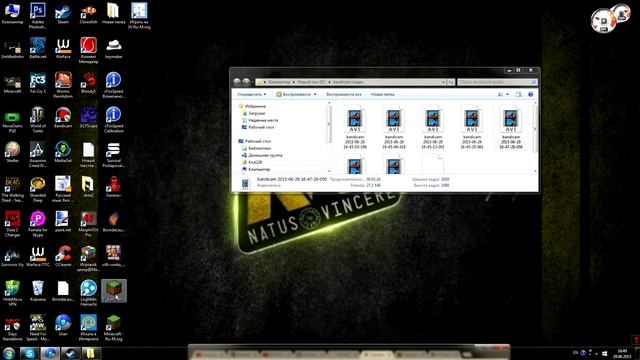Open the Minecraft Ru-M.org shortcut
This screenshot has width=640, height=360.
(113, 328)
